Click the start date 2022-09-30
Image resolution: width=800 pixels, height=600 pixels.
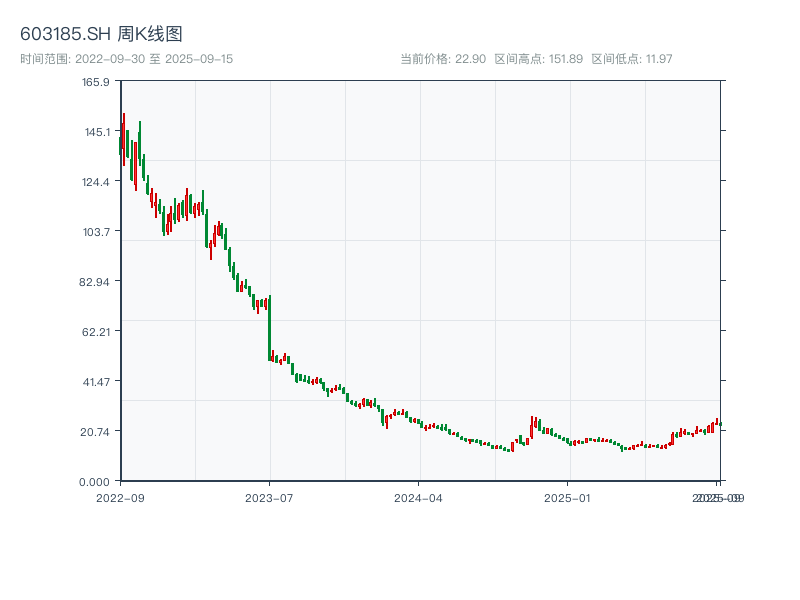coord(110,56)
